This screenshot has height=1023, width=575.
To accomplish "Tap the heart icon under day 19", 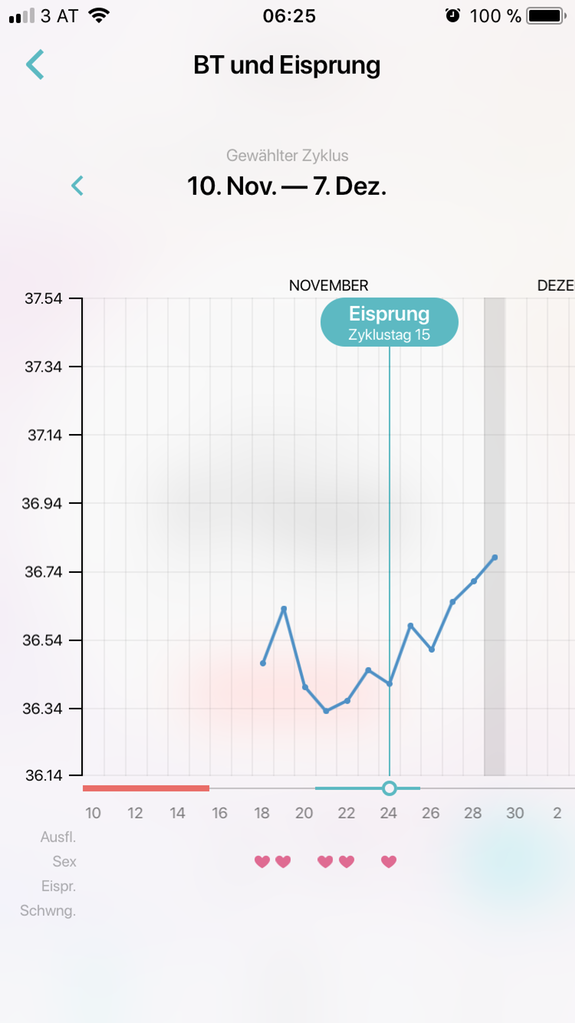I will (x=283, y=862).
